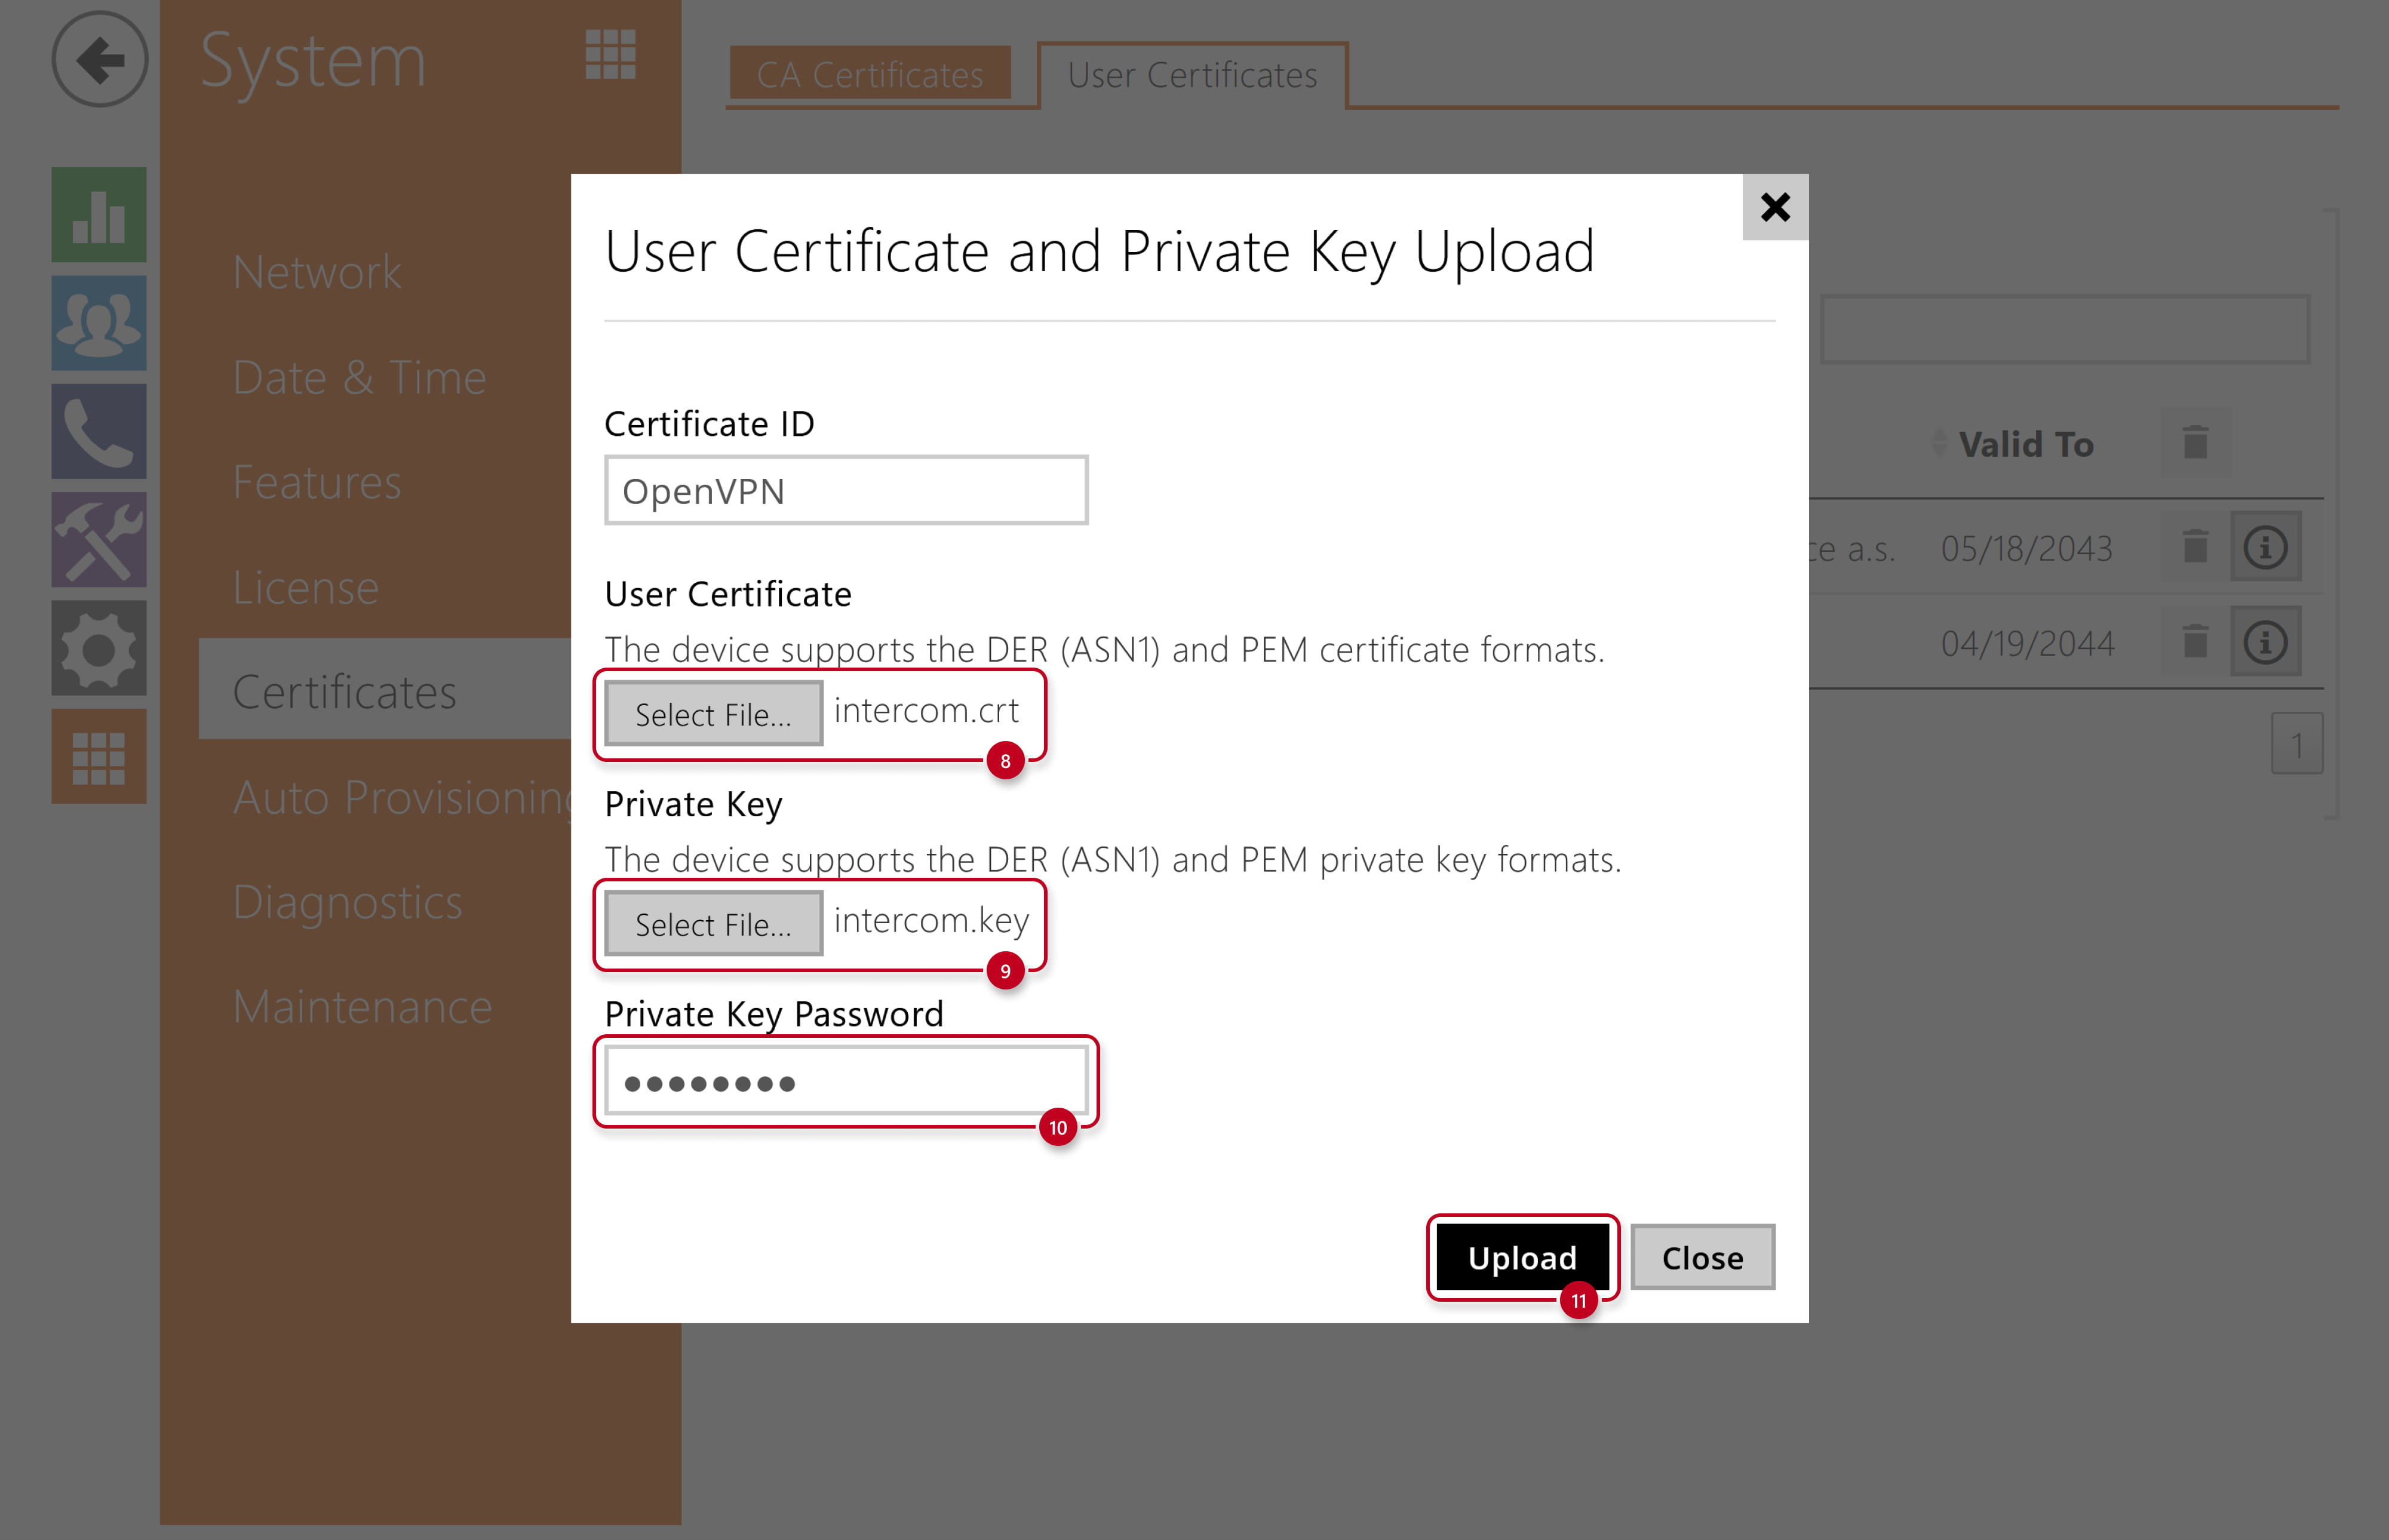Select File for Private Key
2389x1540 pixels.
(x=713, y=924)
